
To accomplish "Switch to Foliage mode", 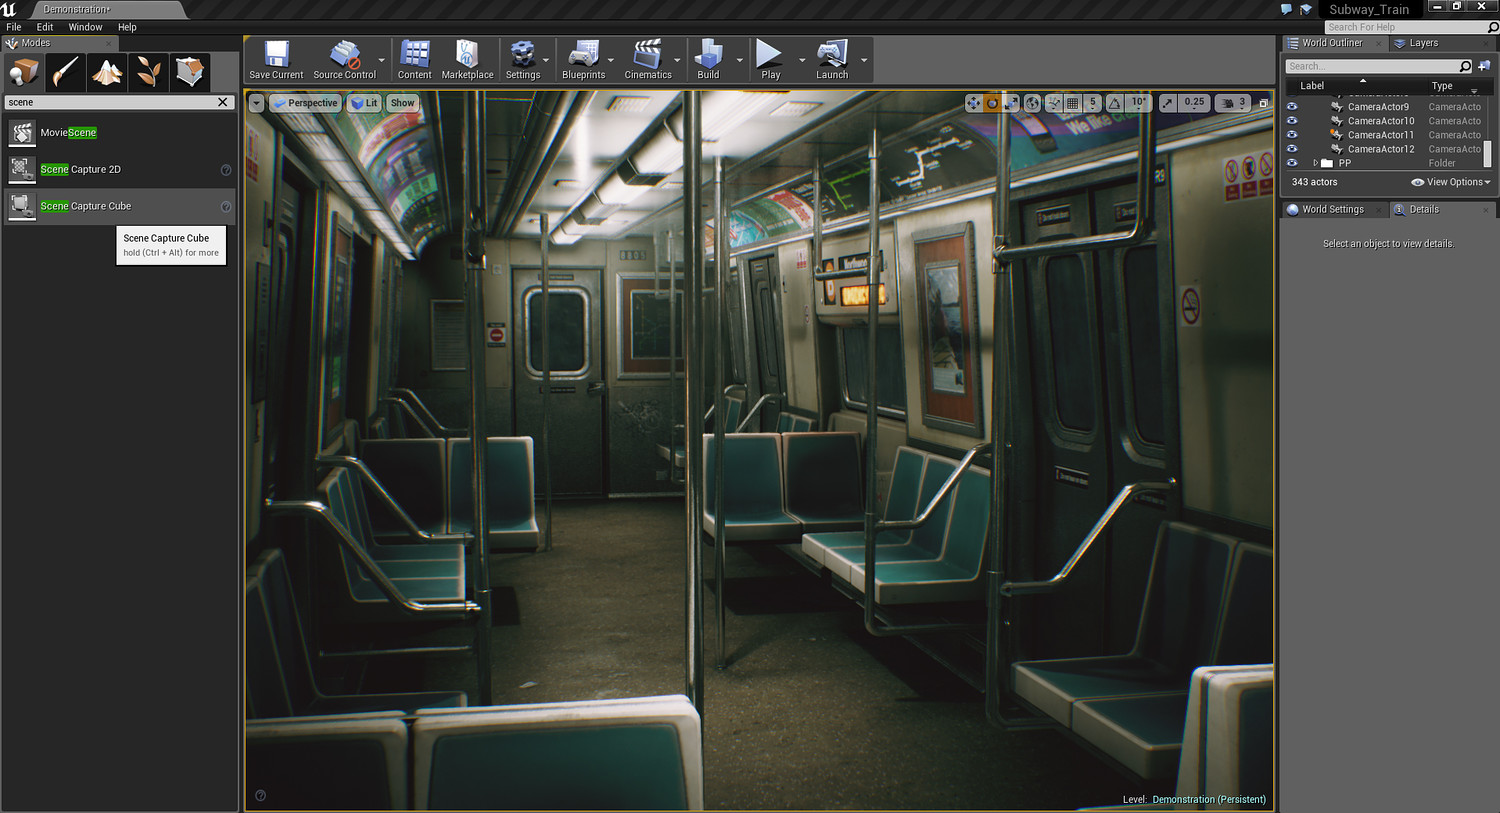I will [148, 72].
